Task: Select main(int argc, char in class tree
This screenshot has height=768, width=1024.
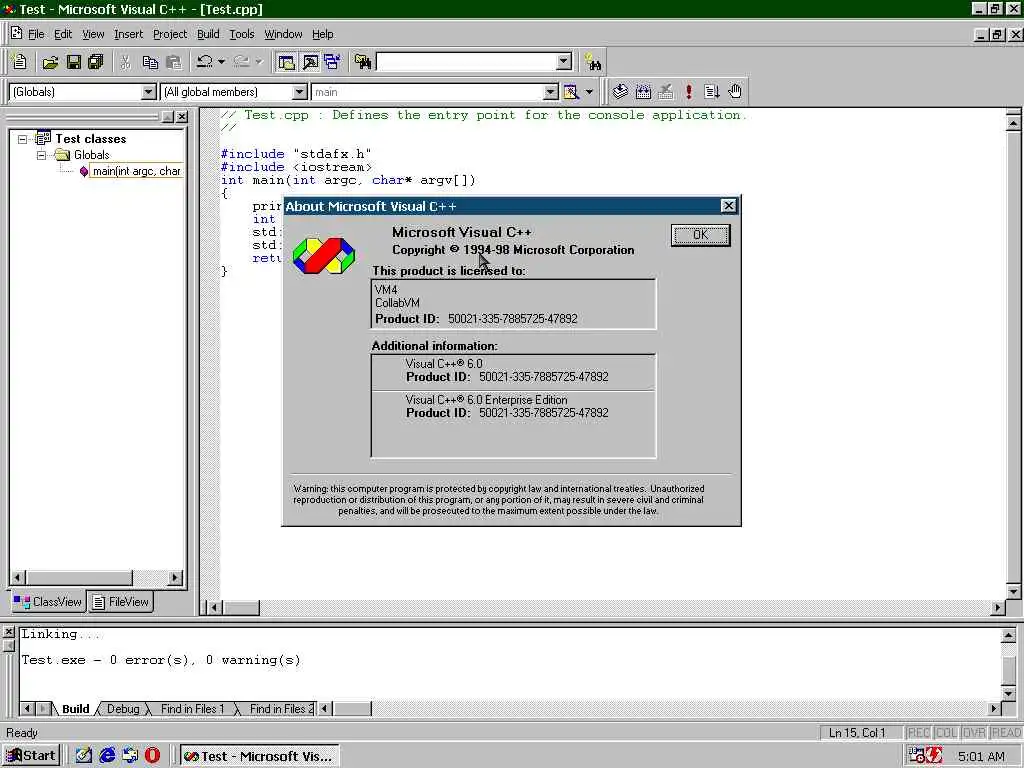Action: [136, 171]
